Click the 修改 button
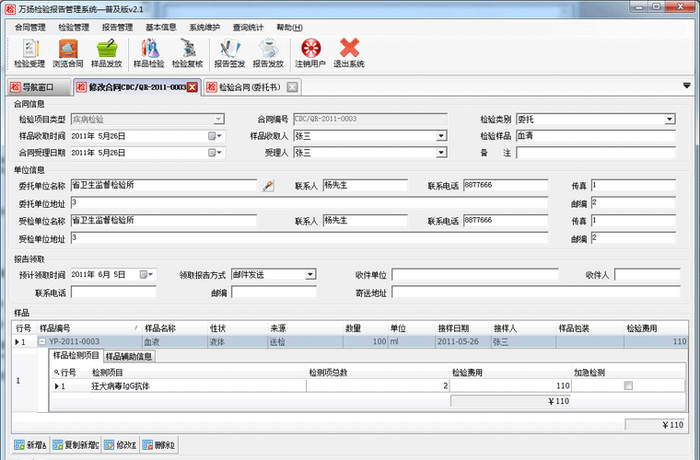The image size is (700, 460). click(121, 445)
